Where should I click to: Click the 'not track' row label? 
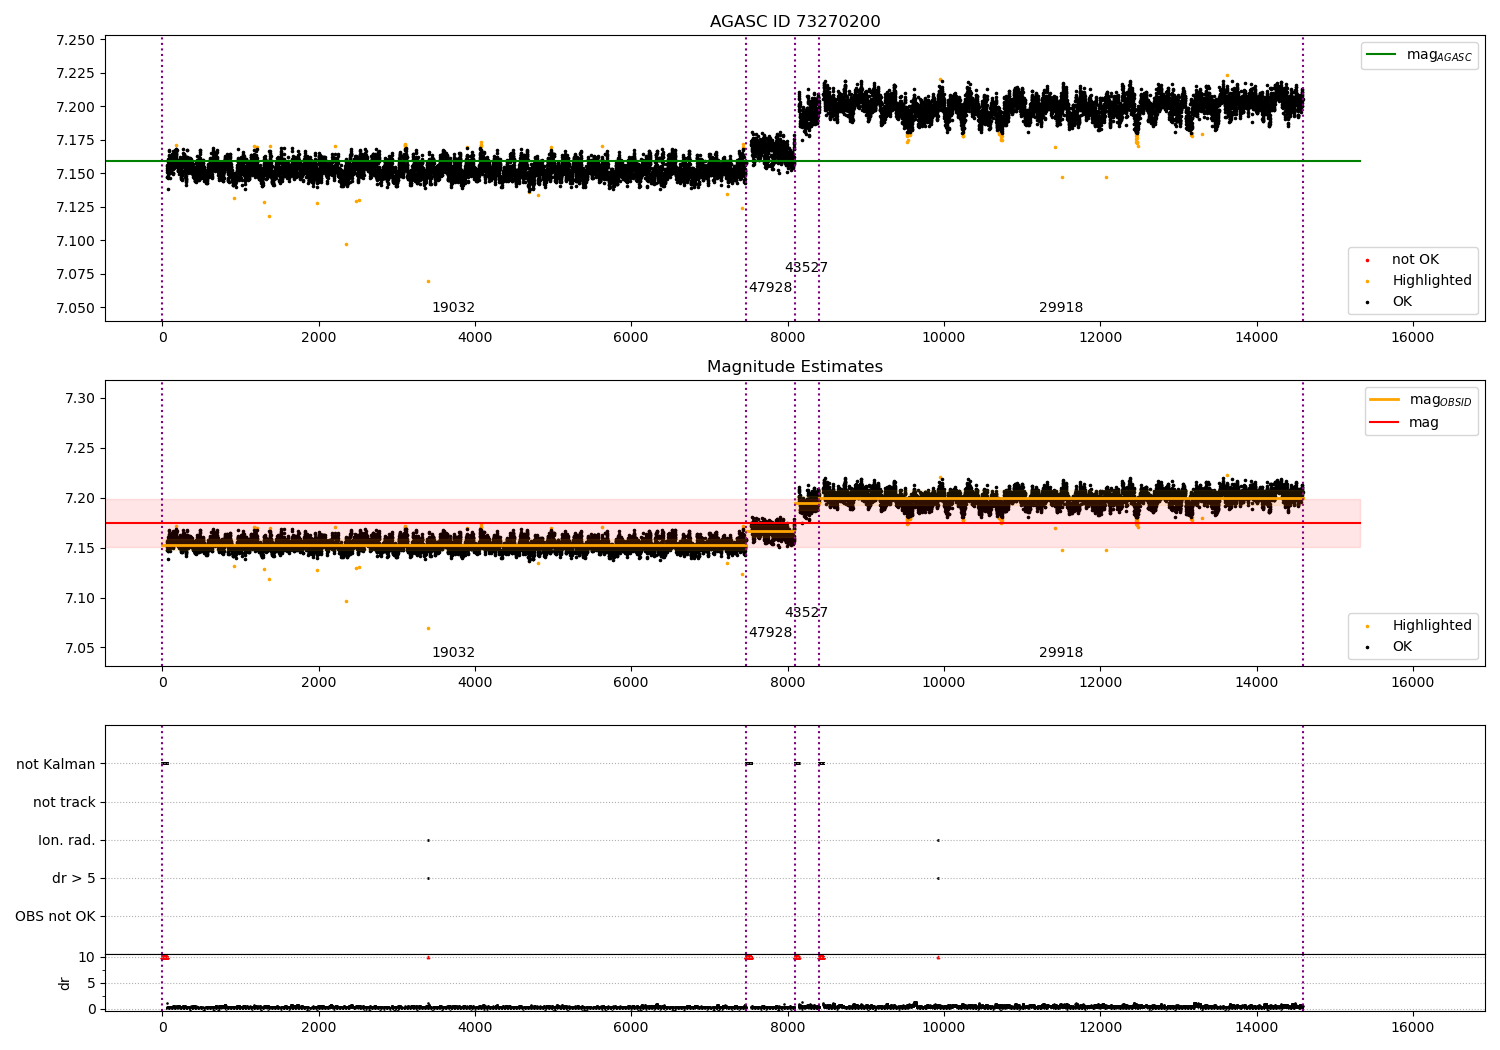(64, 802)
